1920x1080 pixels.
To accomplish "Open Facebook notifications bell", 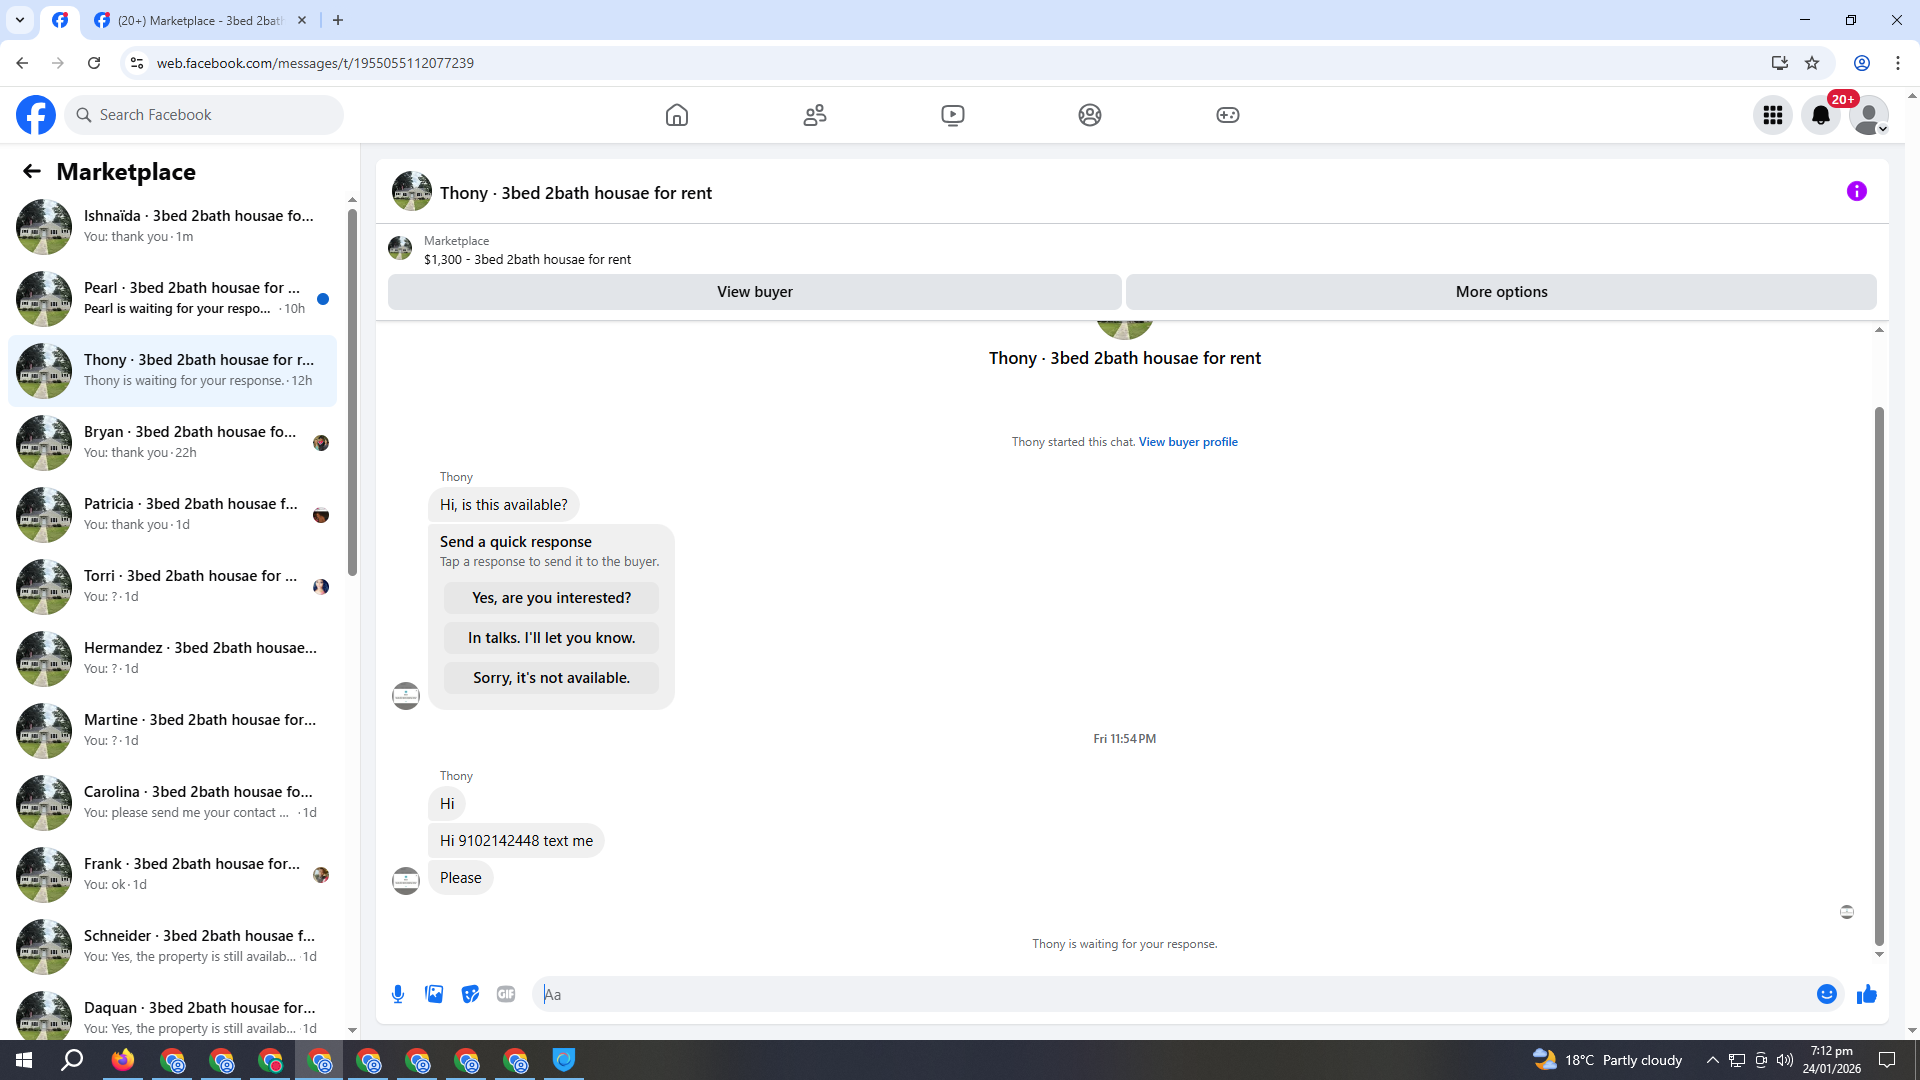I will pos(1820,115).
